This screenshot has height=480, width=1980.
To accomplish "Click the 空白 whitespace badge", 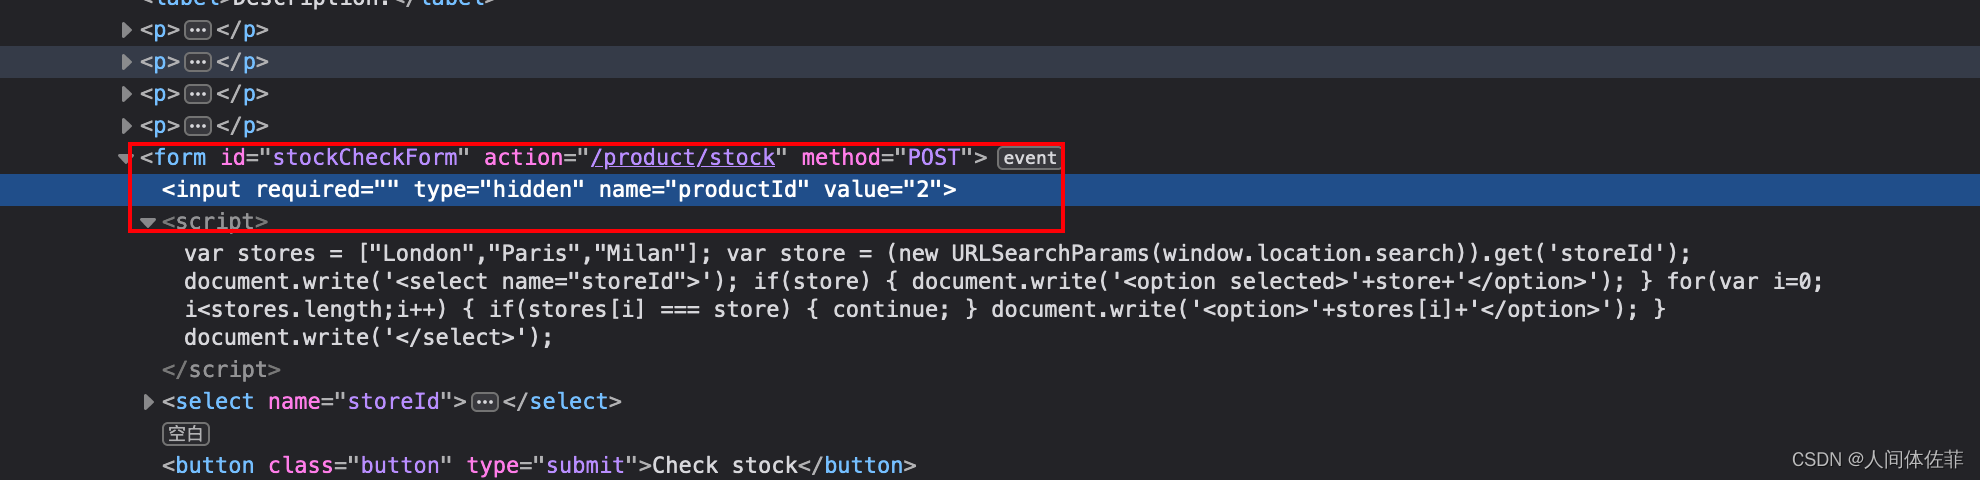I will [x=186, y=434].
